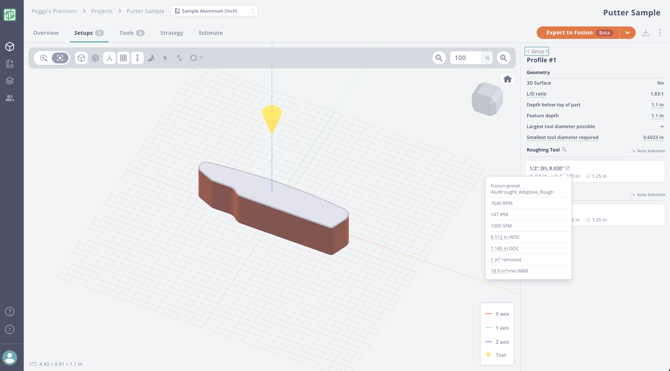Click the zoom percentage input field

[466, 58]
